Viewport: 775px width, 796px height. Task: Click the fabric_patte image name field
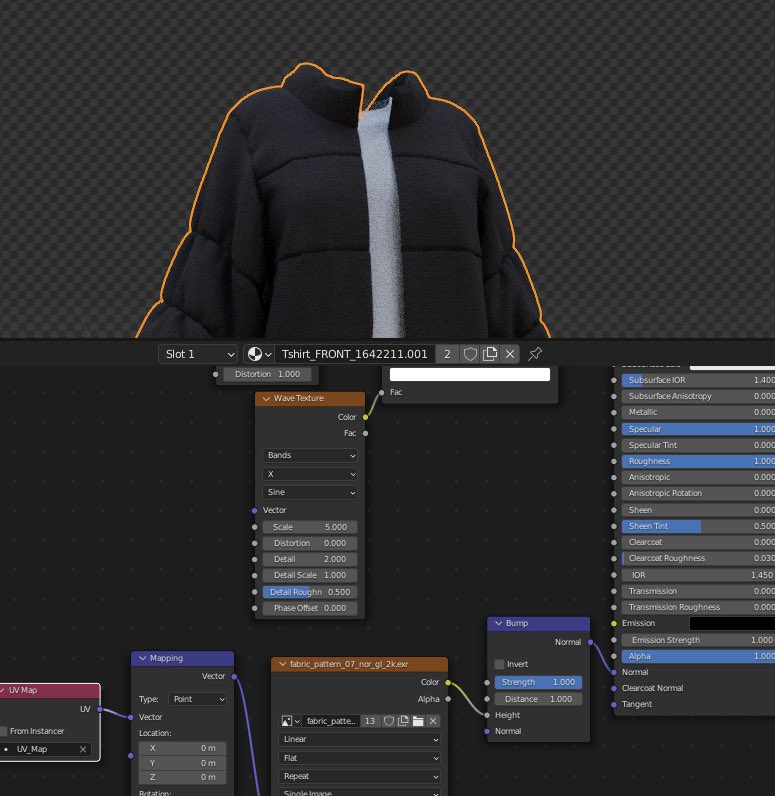pos(331,721)
